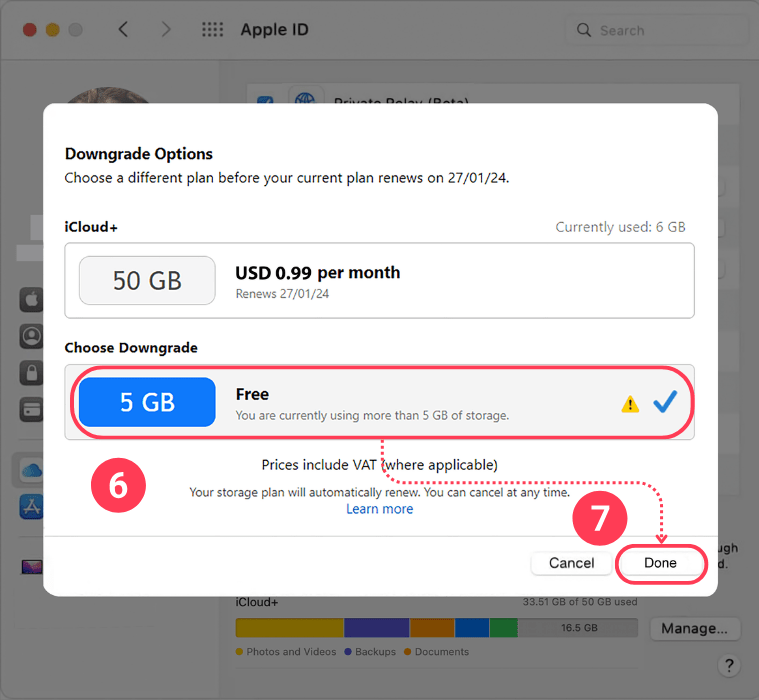Click the blue checkmark on Free plan
Screen dimensions: 759x700
pyautogui.click(x=665, y=401)
